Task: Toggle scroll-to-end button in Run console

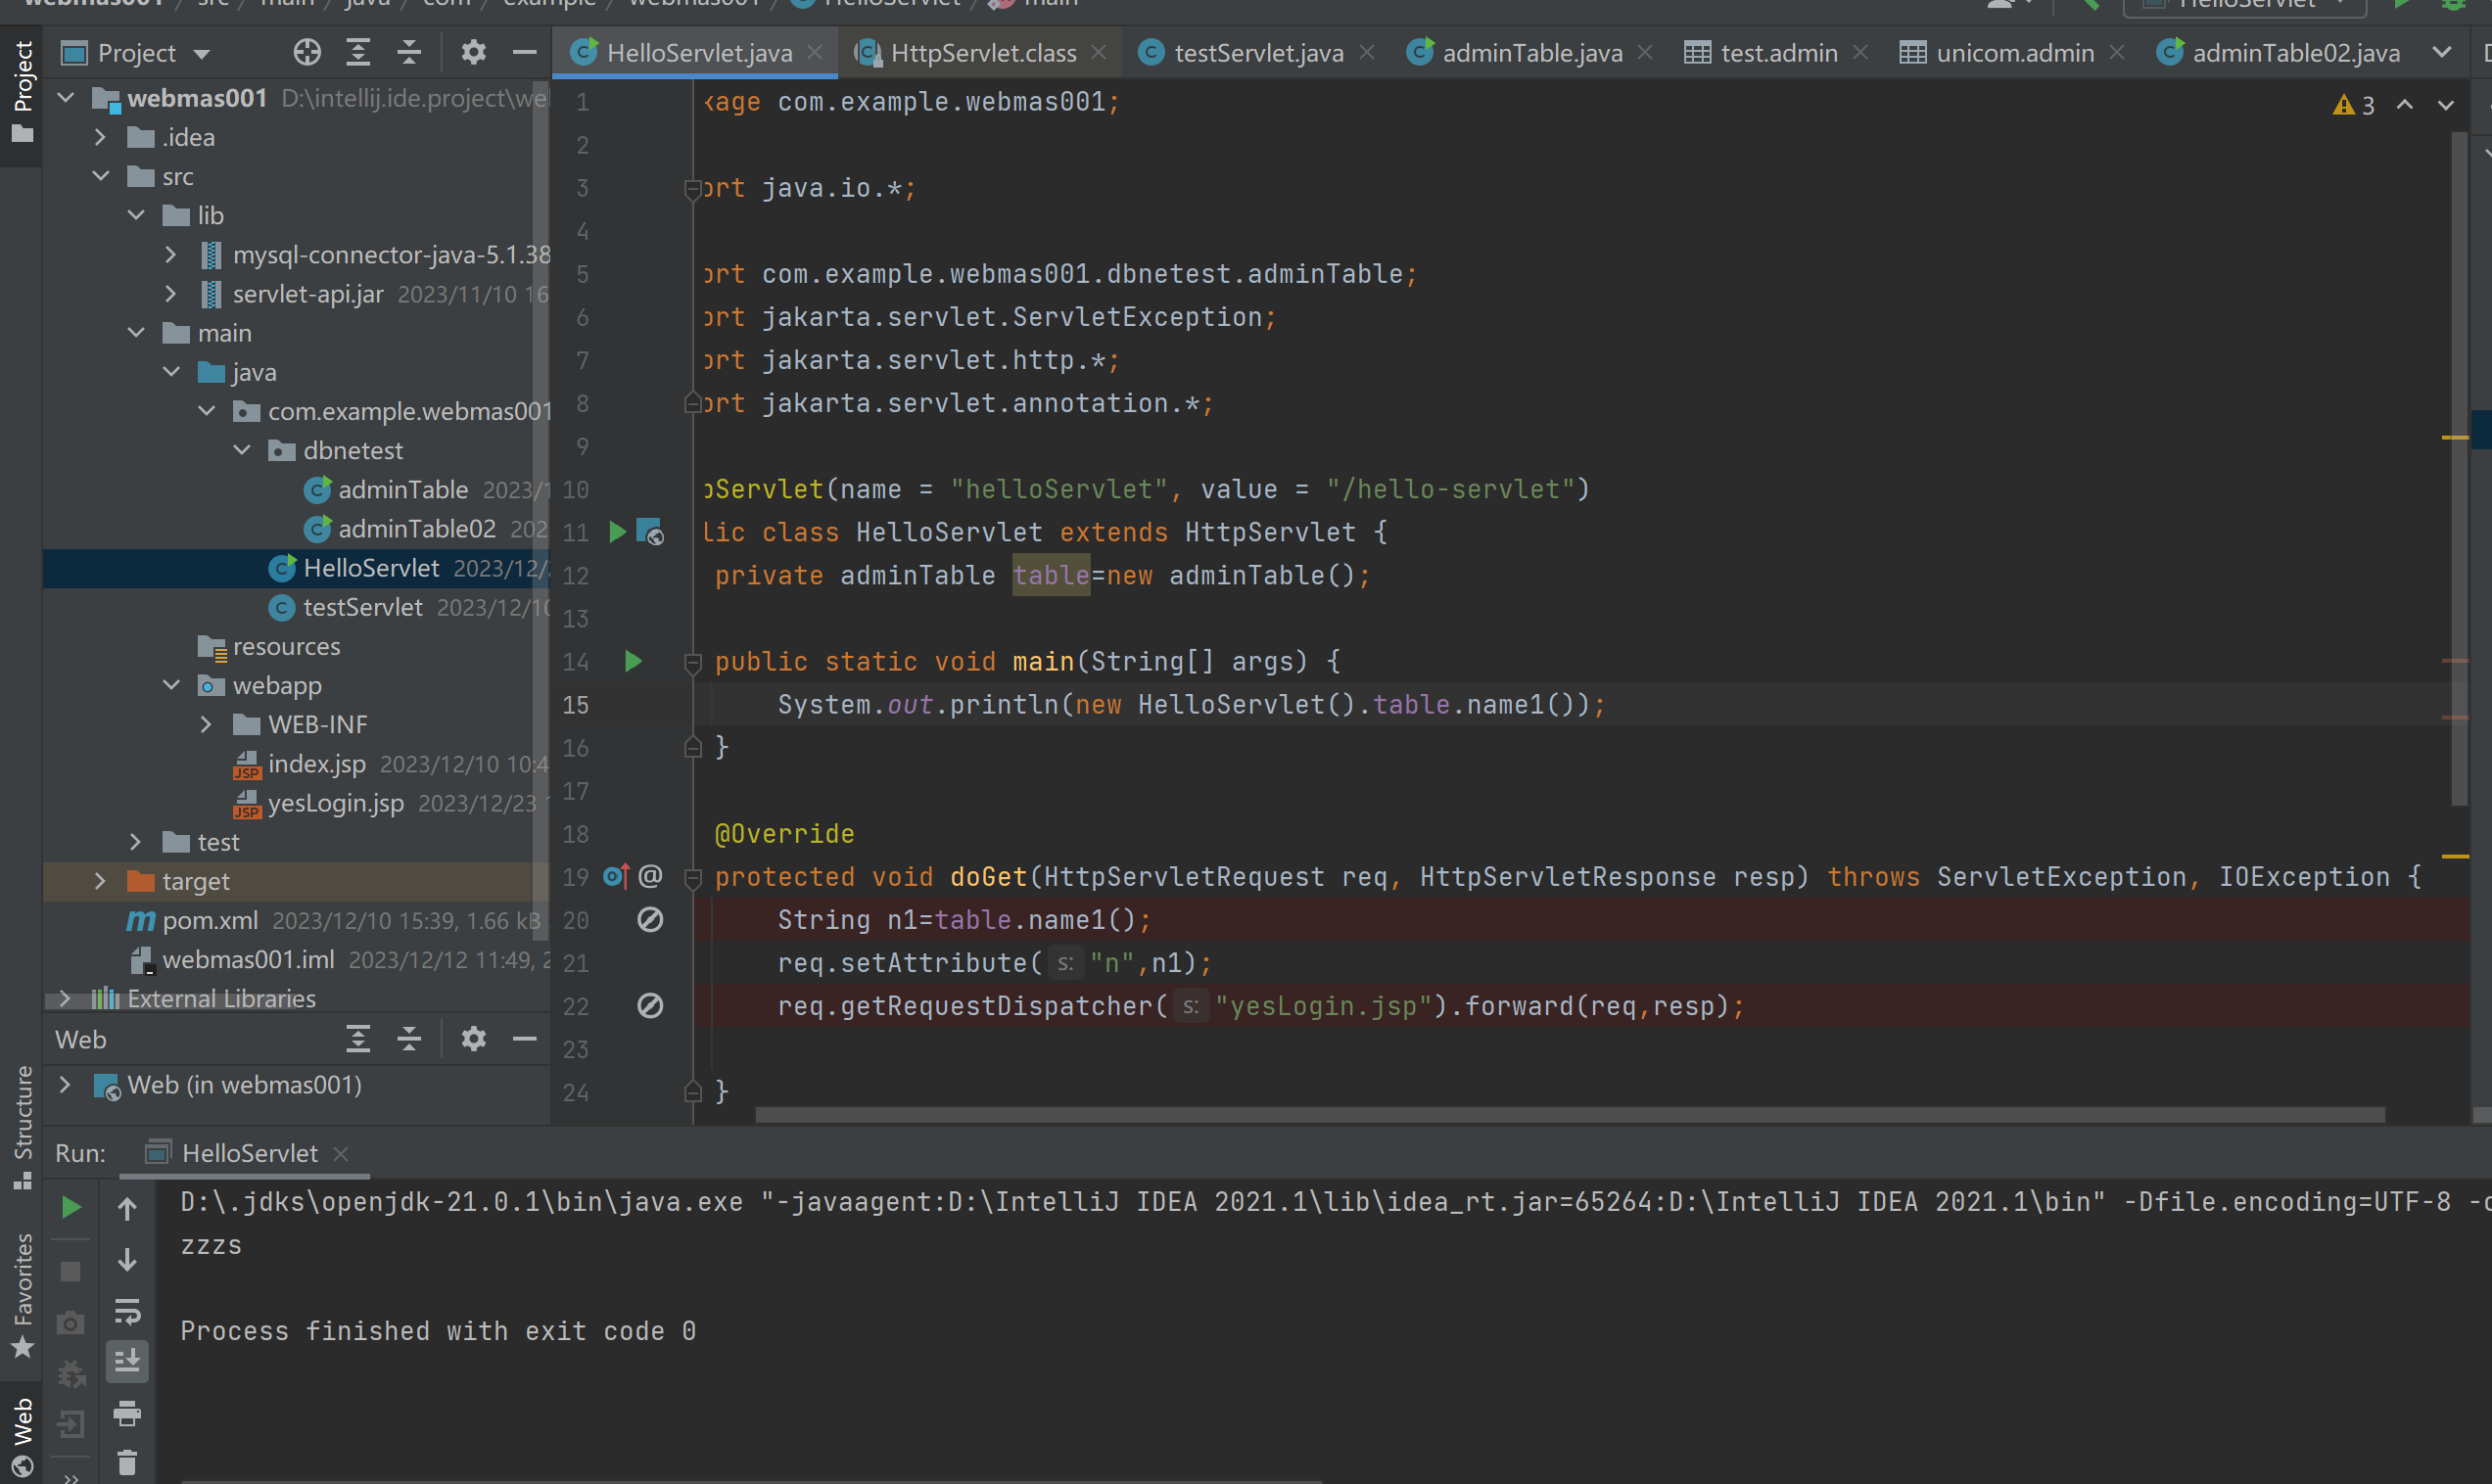Action: pos(127,1361)
